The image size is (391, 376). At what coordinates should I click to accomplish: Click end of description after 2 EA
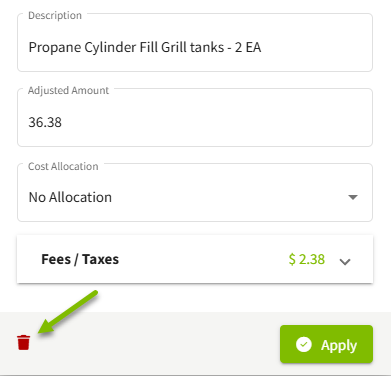[261, 47]
